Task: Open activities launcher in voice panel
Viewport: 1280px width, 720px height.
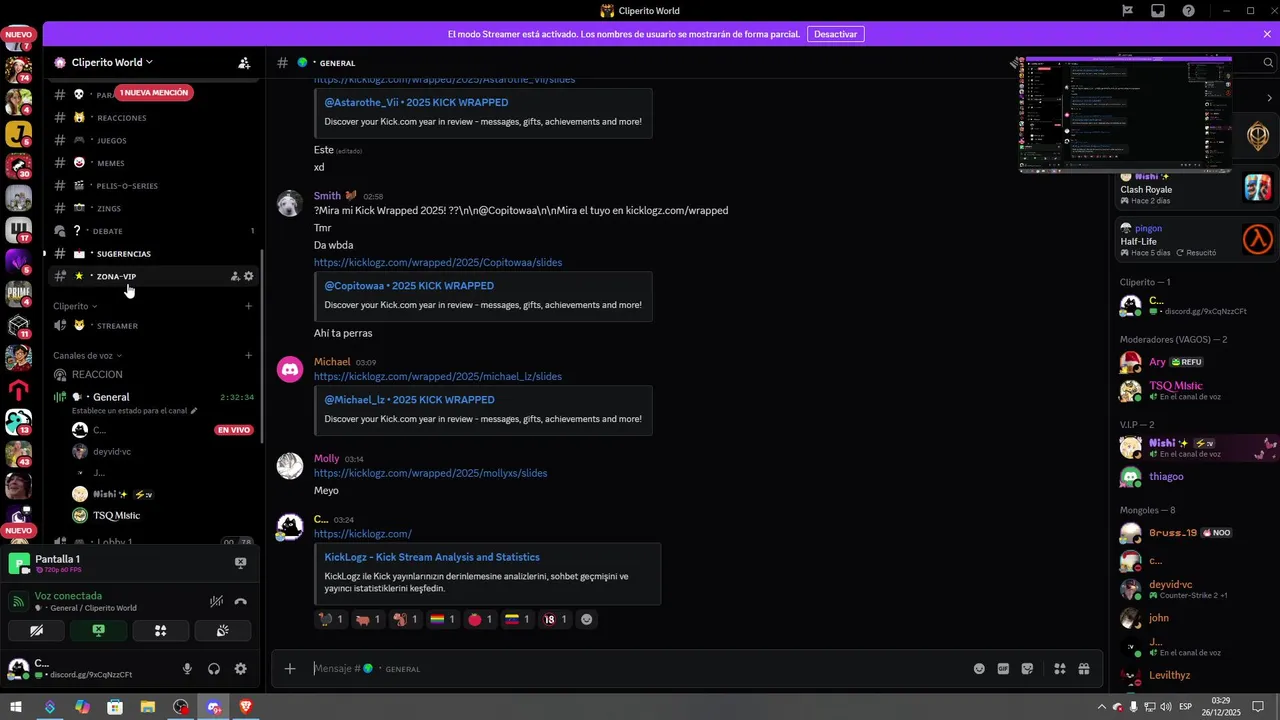Action: pos(160,630)
